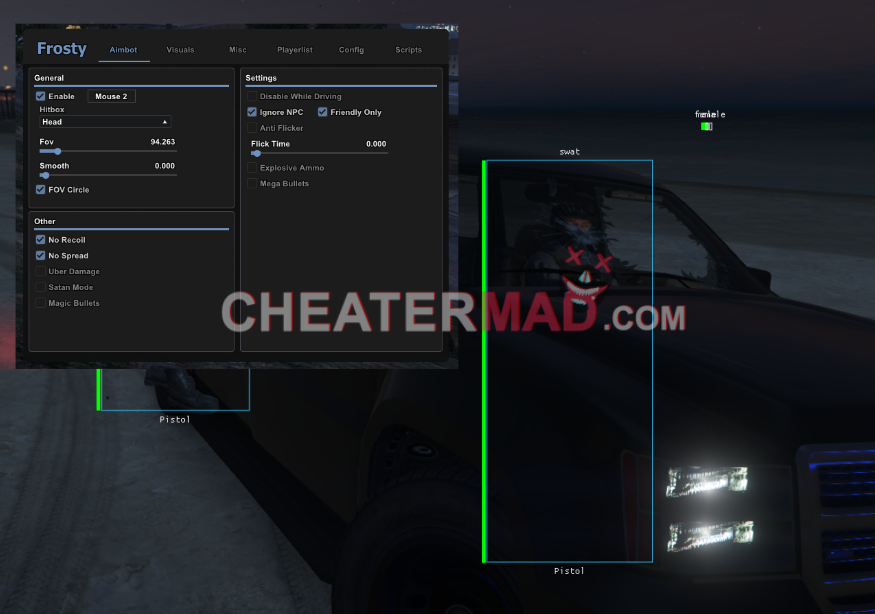Go to the Playerlist tab
Screen dimensions: 875x614
point(295,50)
